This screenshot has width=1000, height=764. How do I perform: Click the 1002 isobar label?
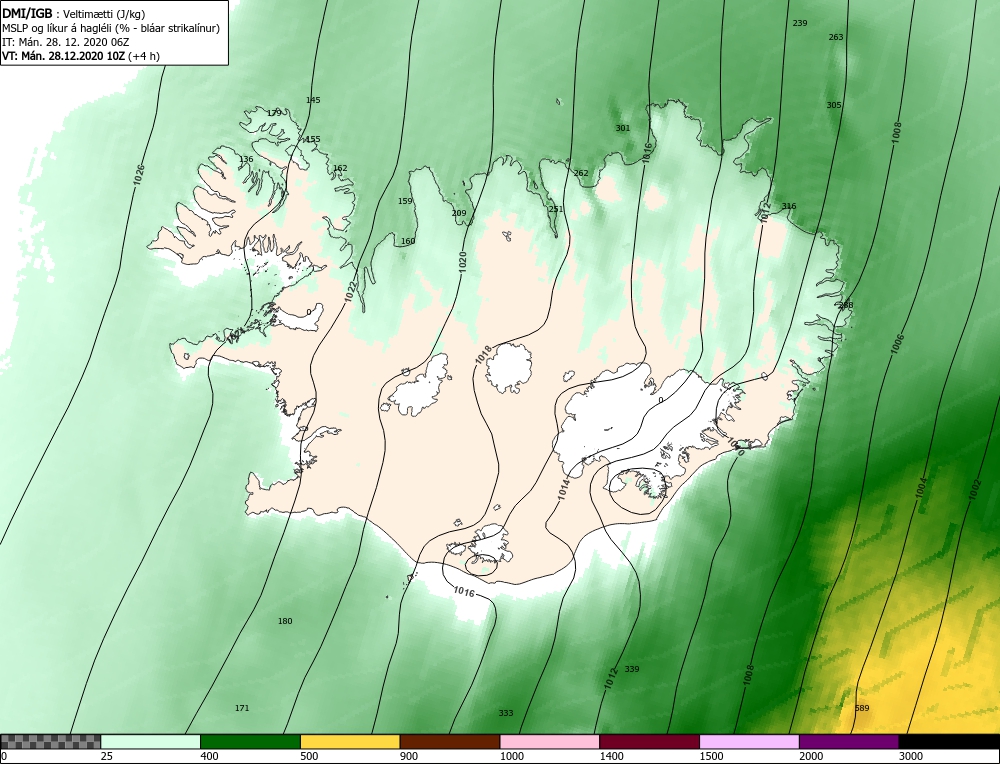[974, 492]
